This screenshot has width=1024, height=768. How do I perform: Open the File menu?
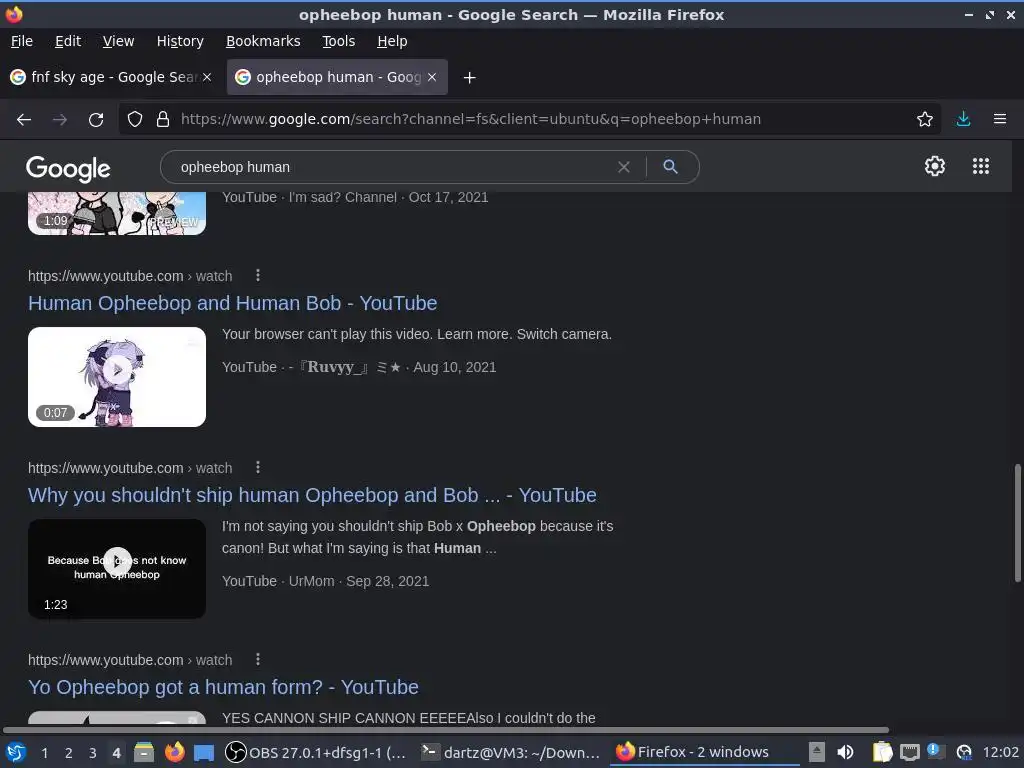(x=22, y=41)
